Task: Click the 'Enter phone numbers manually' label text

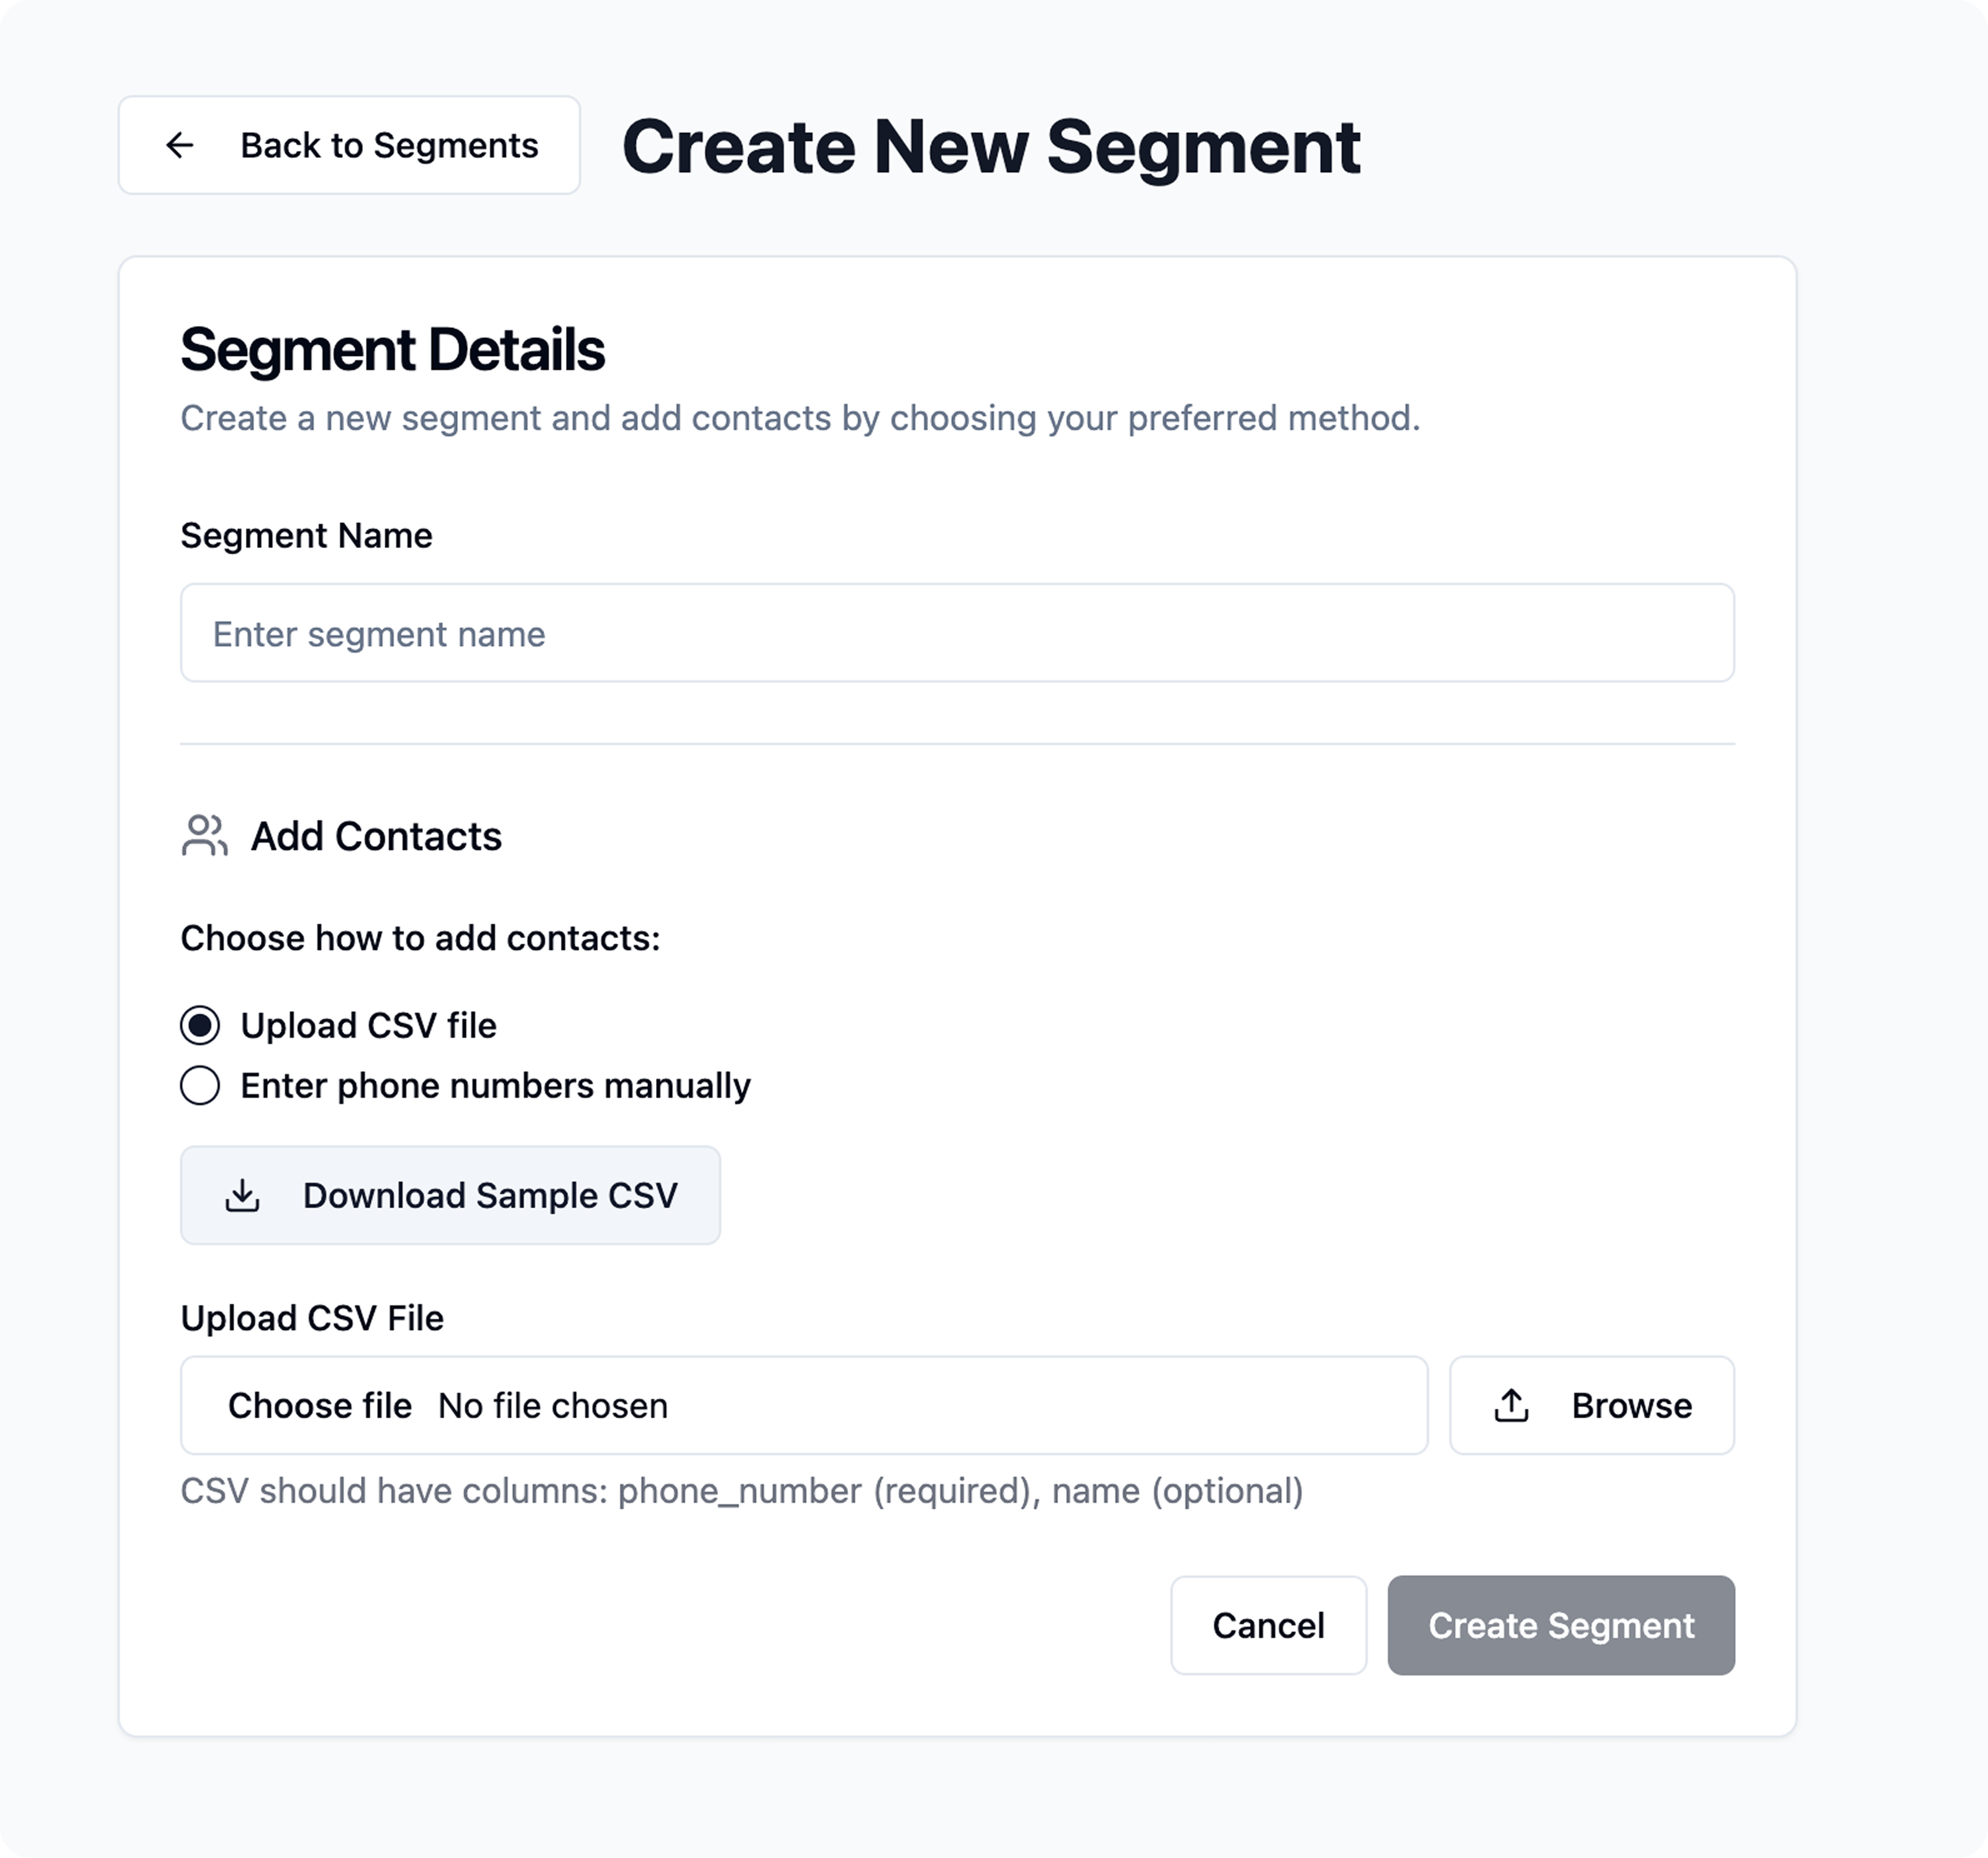Action: [495, 1086]
